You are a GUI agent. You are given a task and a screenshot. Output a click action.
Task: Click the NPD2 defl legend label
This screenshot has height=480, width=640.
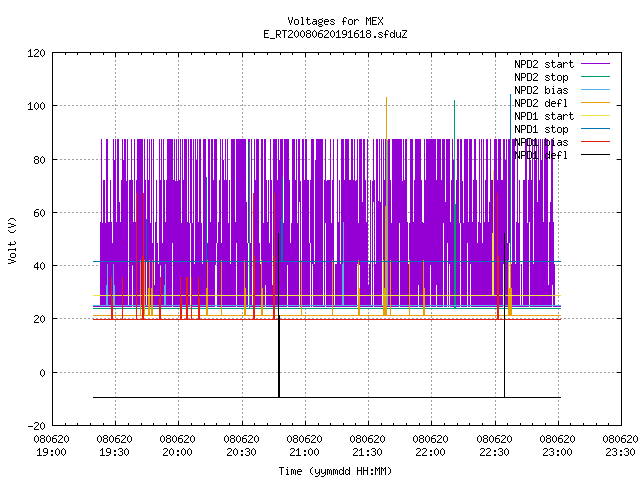pyautogui.click(x=541, y=103)
